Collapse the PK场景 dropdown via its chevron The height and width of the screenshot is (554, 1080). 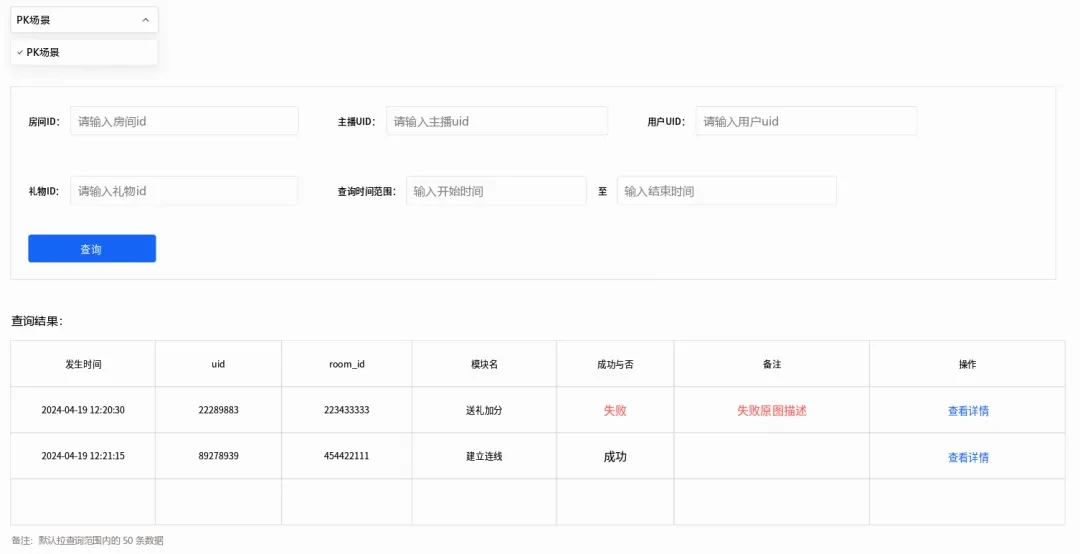(x=145, y=20)
